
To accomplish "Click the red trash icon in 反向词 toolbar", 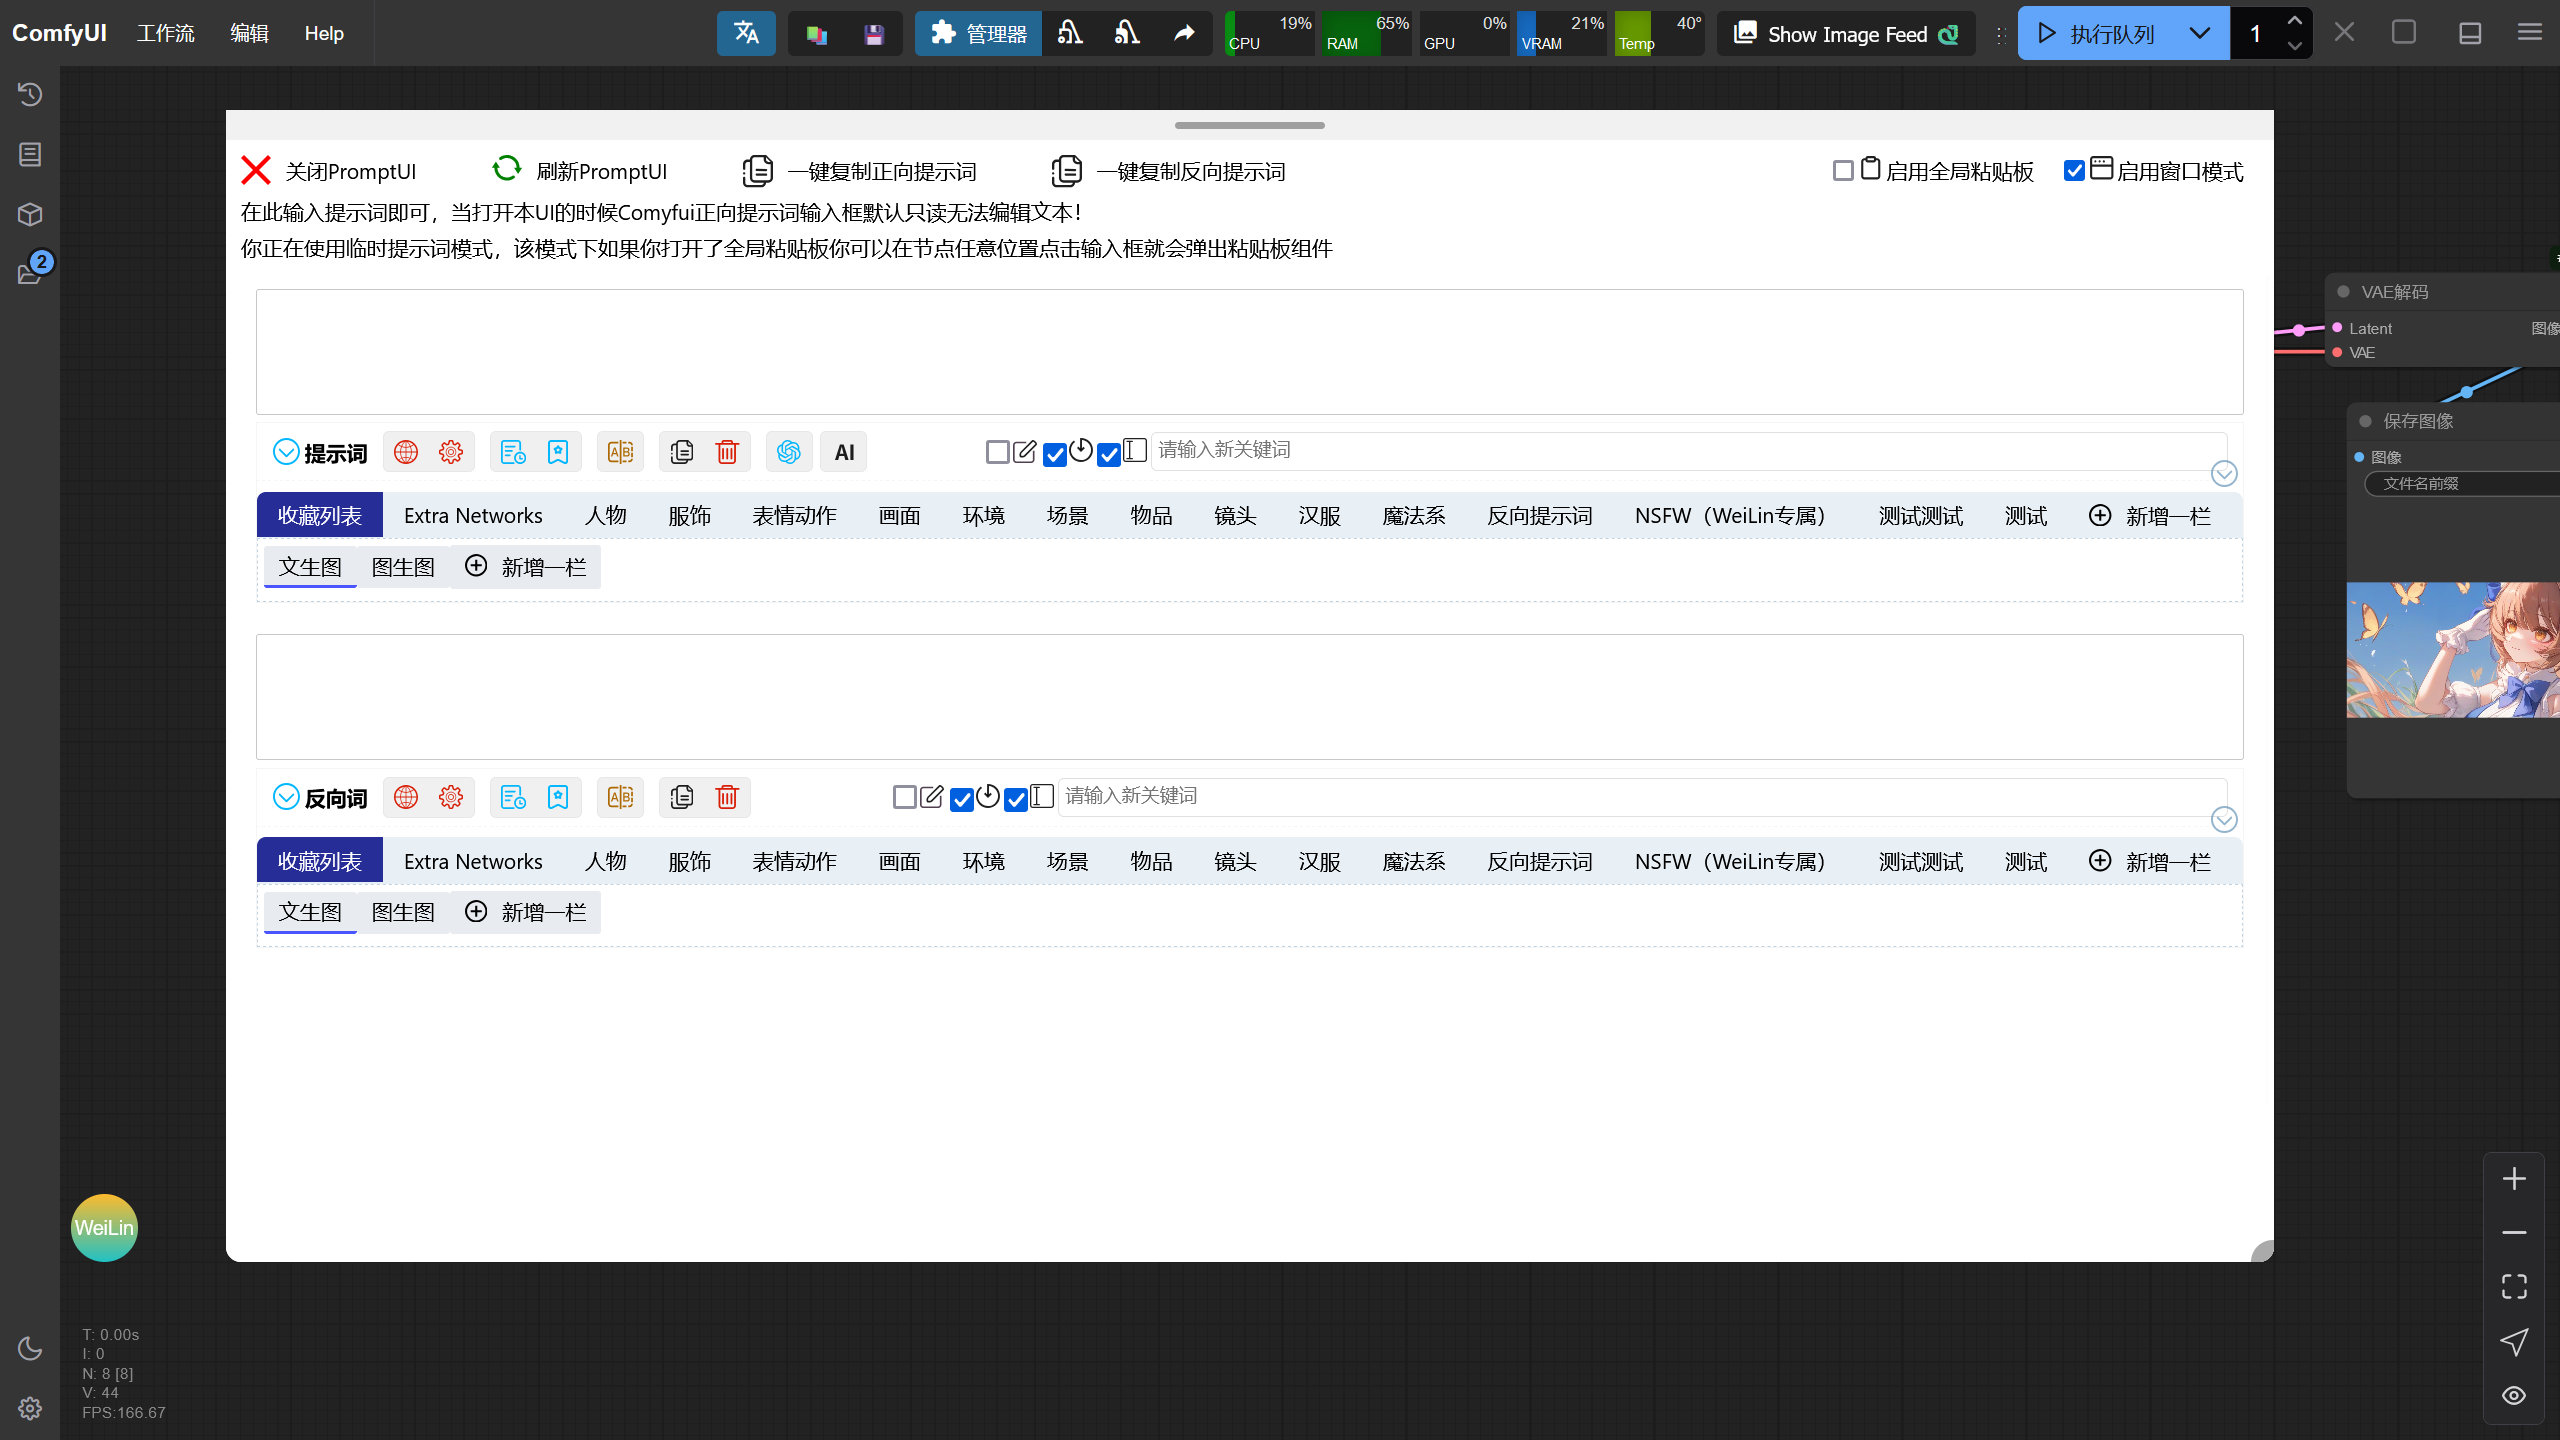I will (727, 797).
